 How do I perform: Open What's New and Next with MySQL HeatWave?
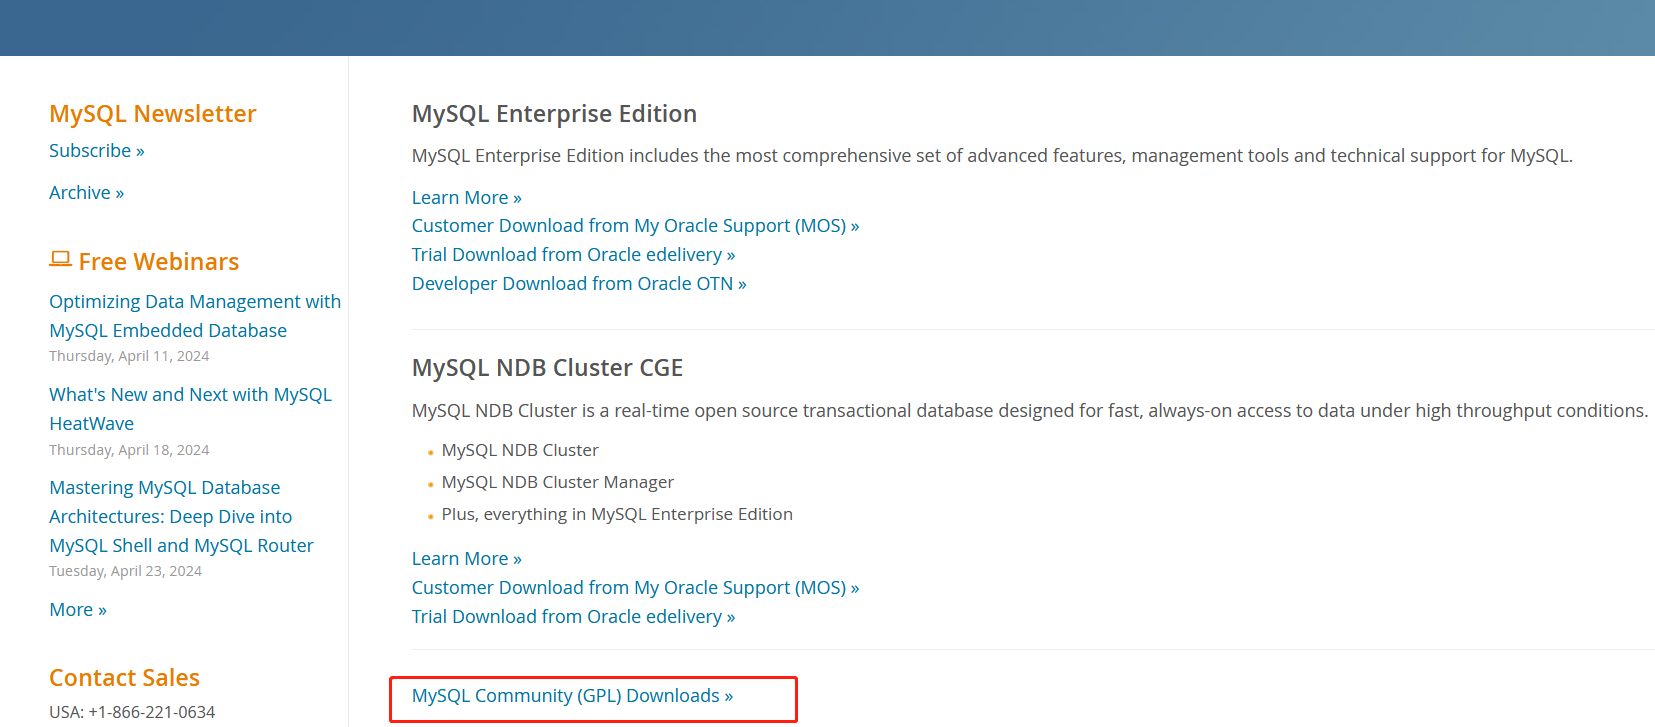190,409
